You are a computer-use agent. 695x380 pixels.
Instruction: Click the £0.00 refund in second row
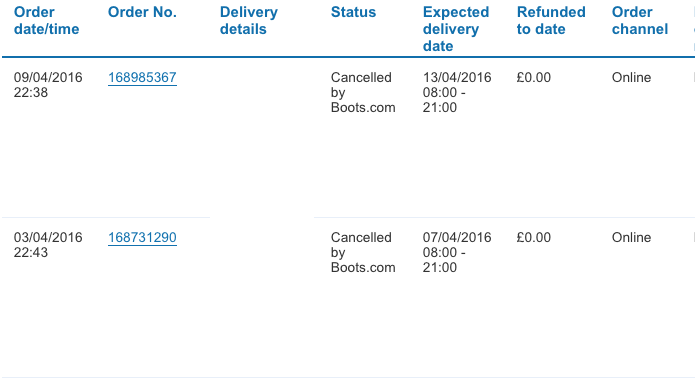534,238
